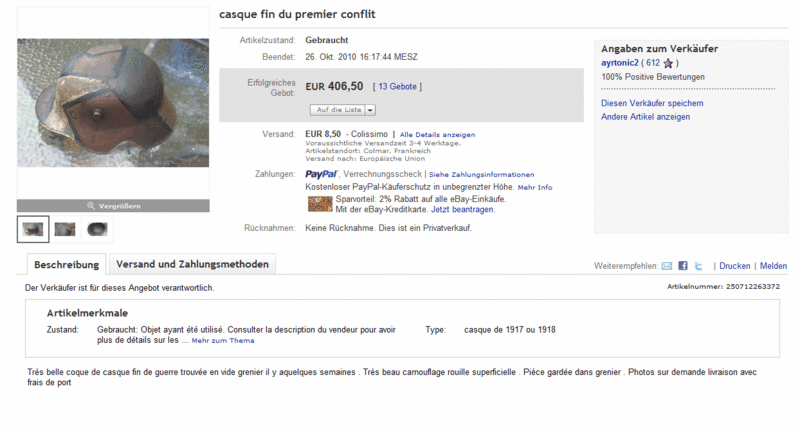Share listing on Facebook icon
The image size is (800, 429).
point(683,266)
